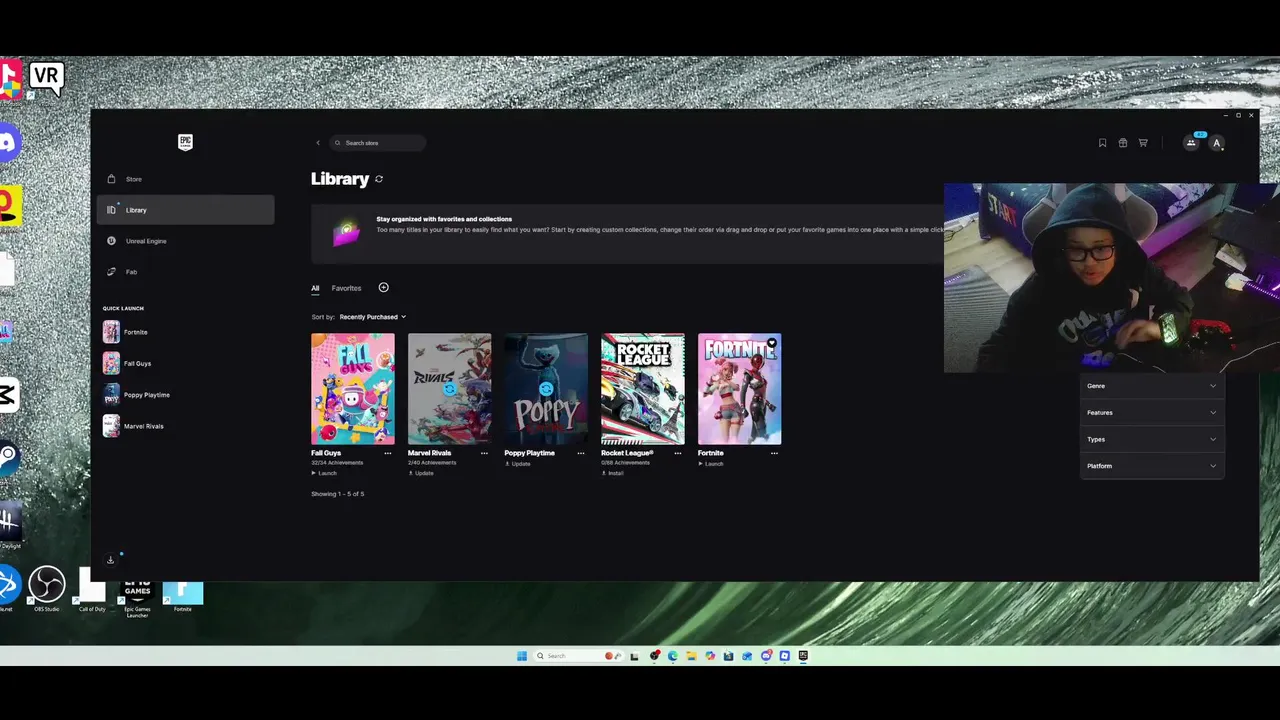Screen dimensions: 1280x720
Task: Expand the Platform filter
Action: coord(1152,466)
